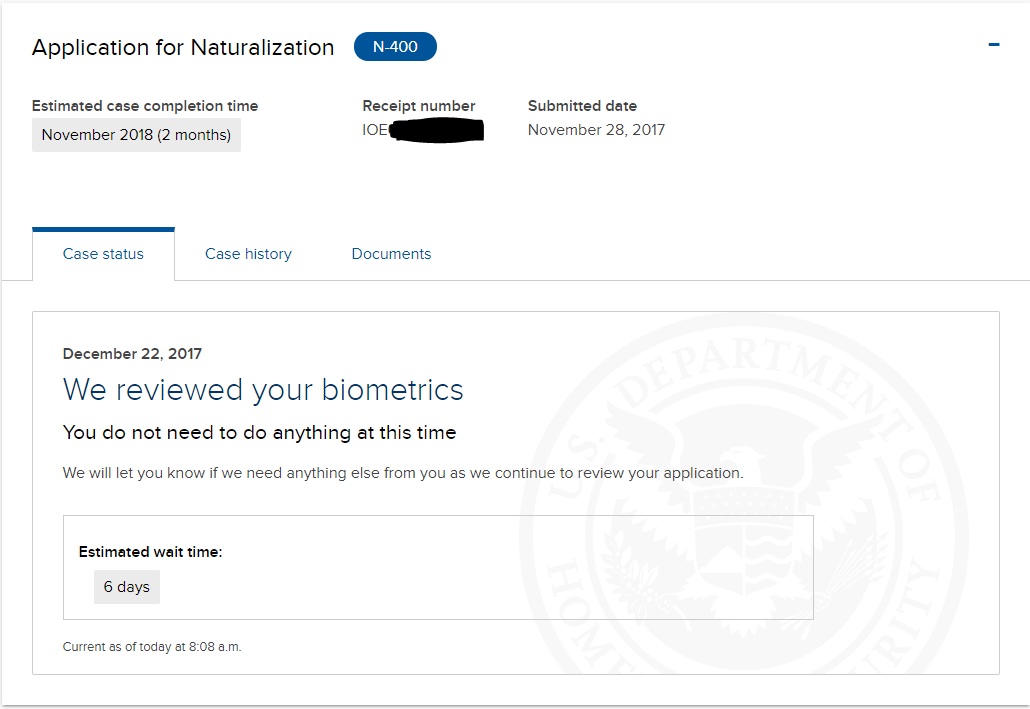
Task: Open the Documents tab
Action: point(391,254)
